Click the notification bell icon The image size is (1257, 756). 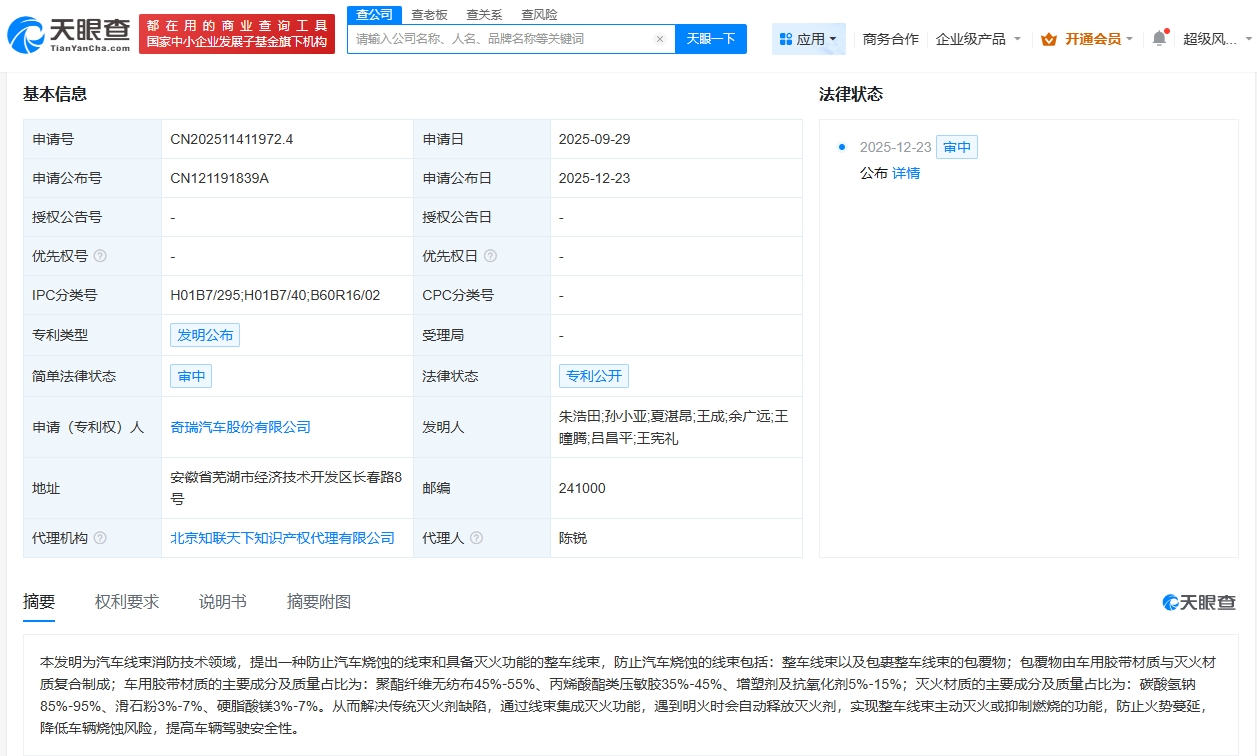pyautogui.click(x=1157, y=36)
